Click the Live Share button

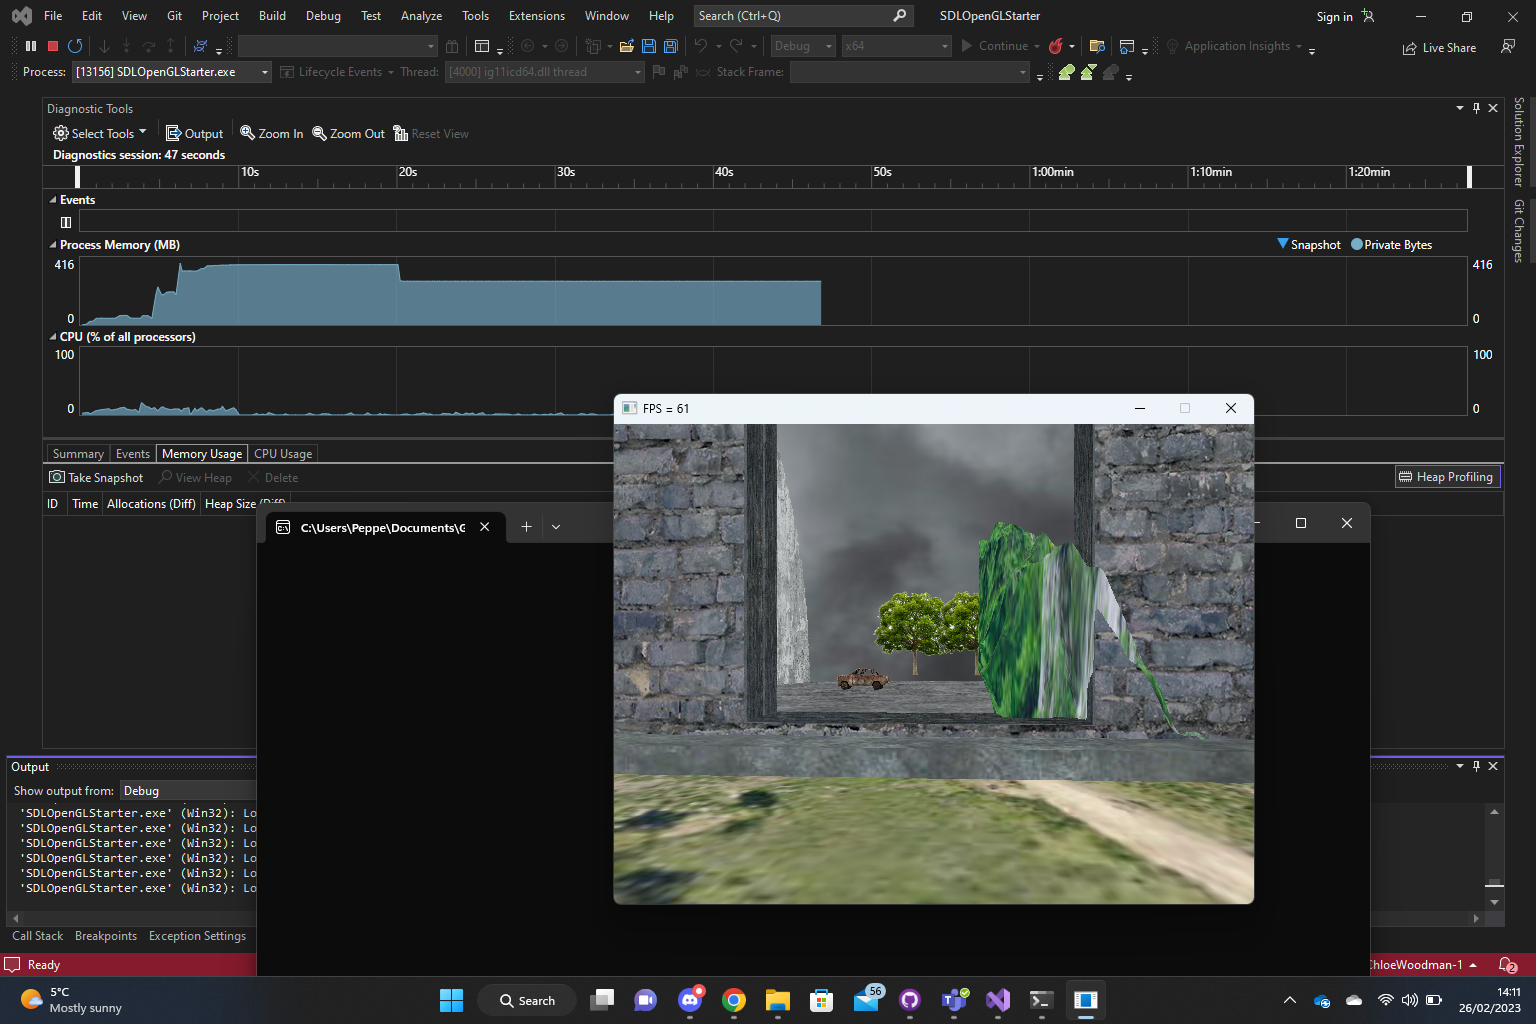point(1439,48)
